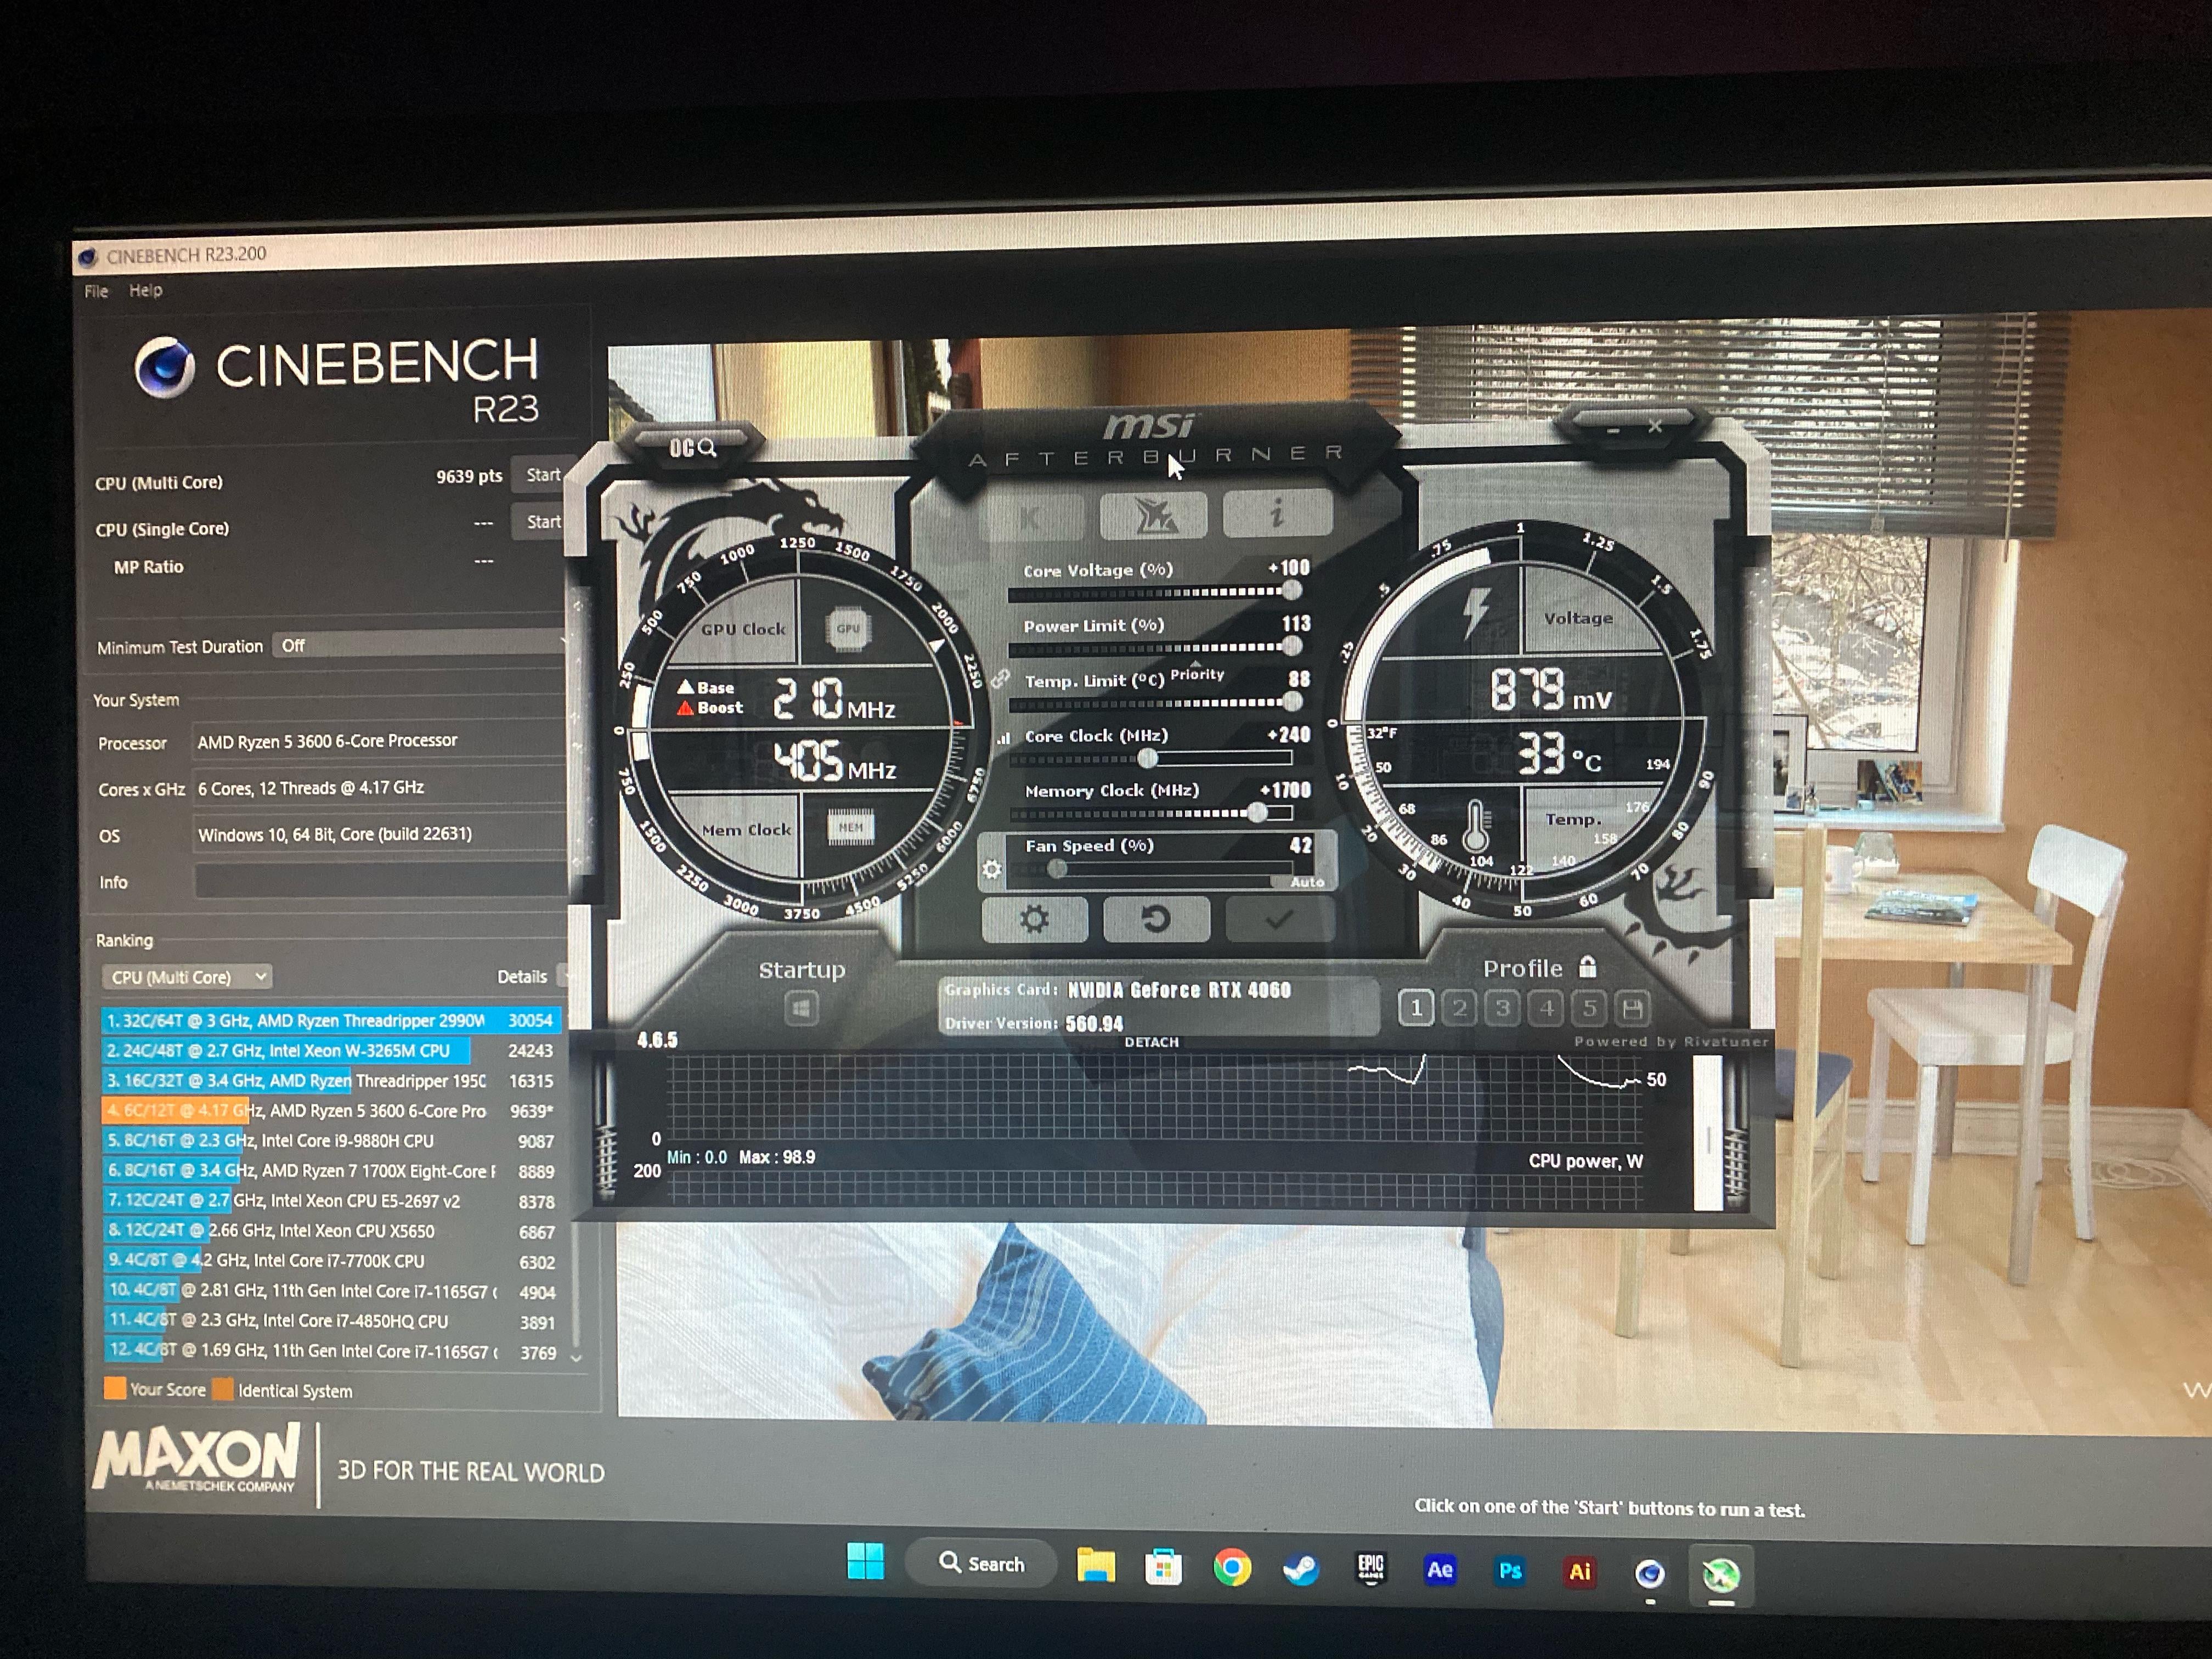Click the Afterburner monitor graph scrollbar

1708,1133
